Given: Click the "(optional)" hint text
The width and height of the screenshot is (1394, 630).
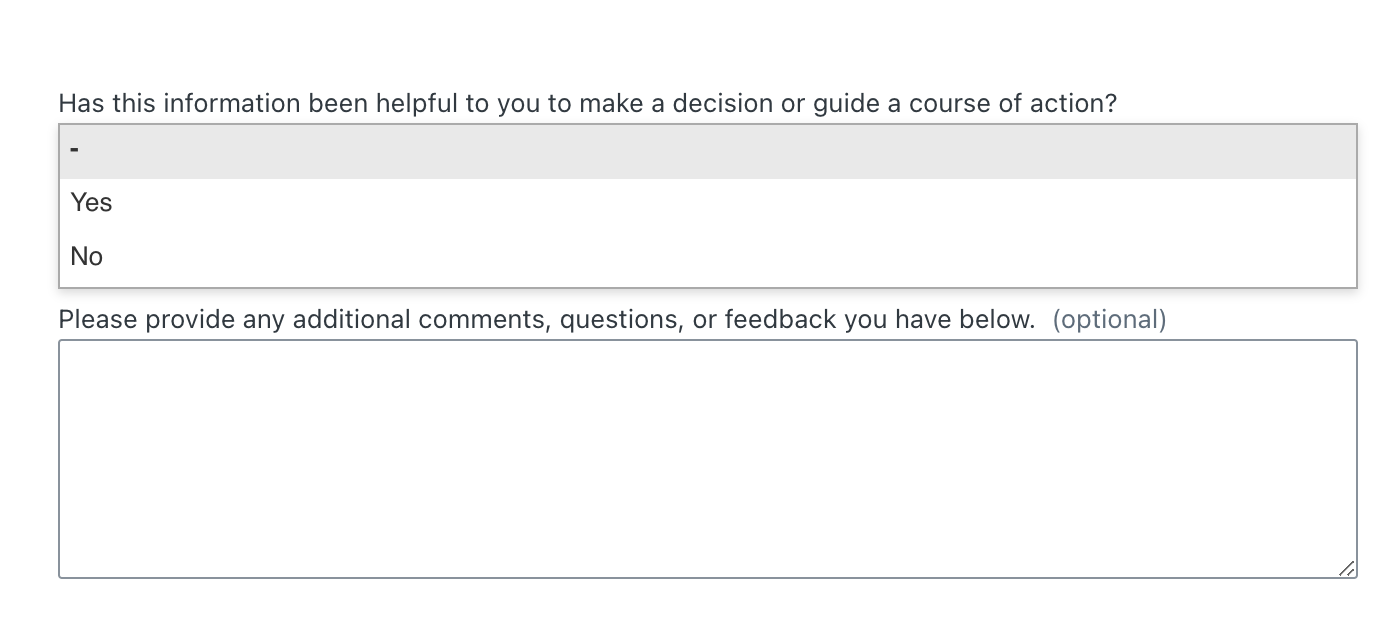Looking at the screenshot, I should click(x=1109, y=320).
